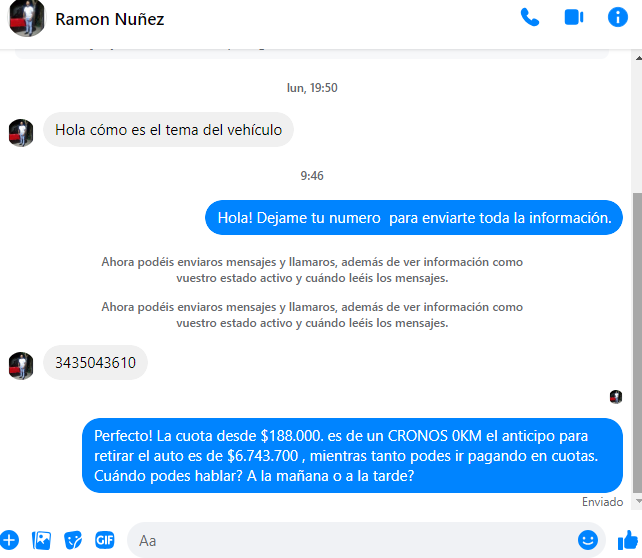Click sender avatar beside 'Hola cómo es' message

(x=21, y=133)
